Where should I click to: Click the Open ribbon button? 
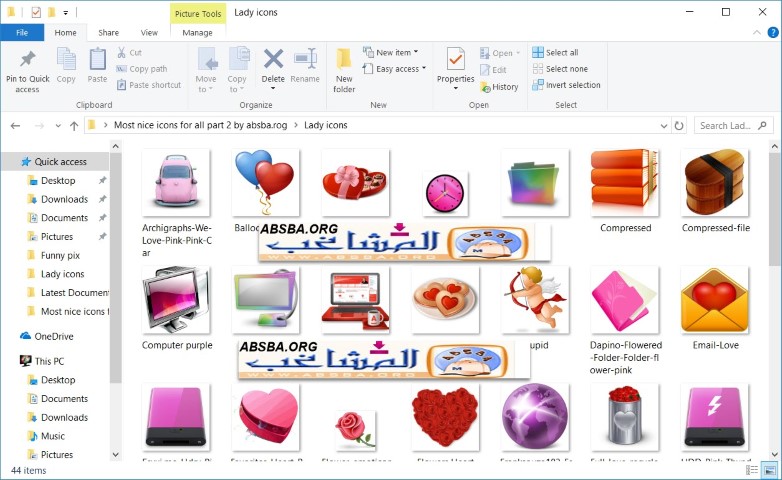(x=500, y=53)
